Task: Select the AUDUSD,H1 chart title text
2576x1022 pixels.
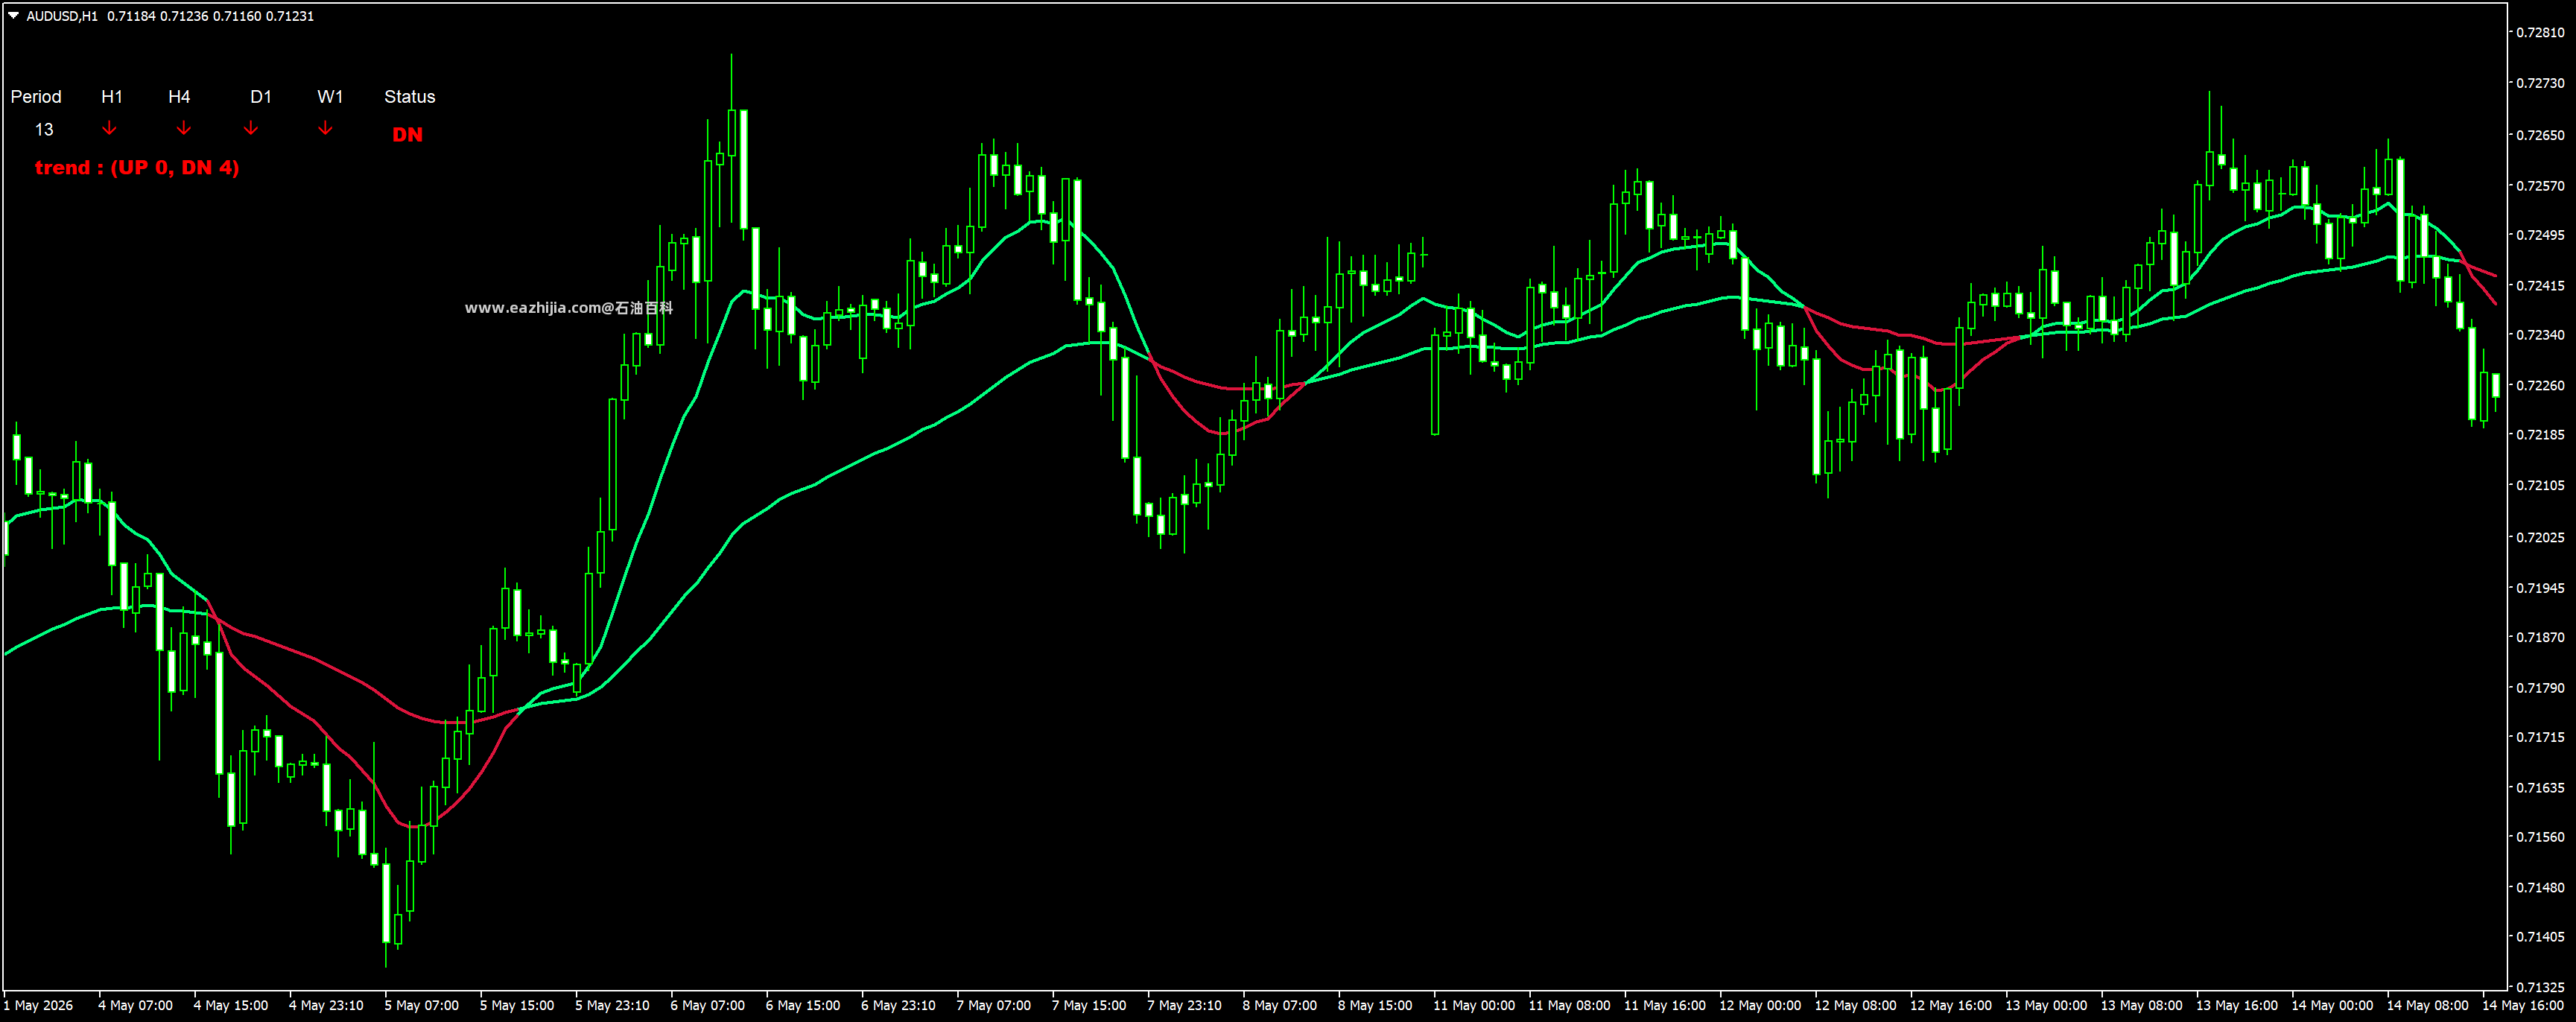Action: pyautogui.click(x=62, y=16)
